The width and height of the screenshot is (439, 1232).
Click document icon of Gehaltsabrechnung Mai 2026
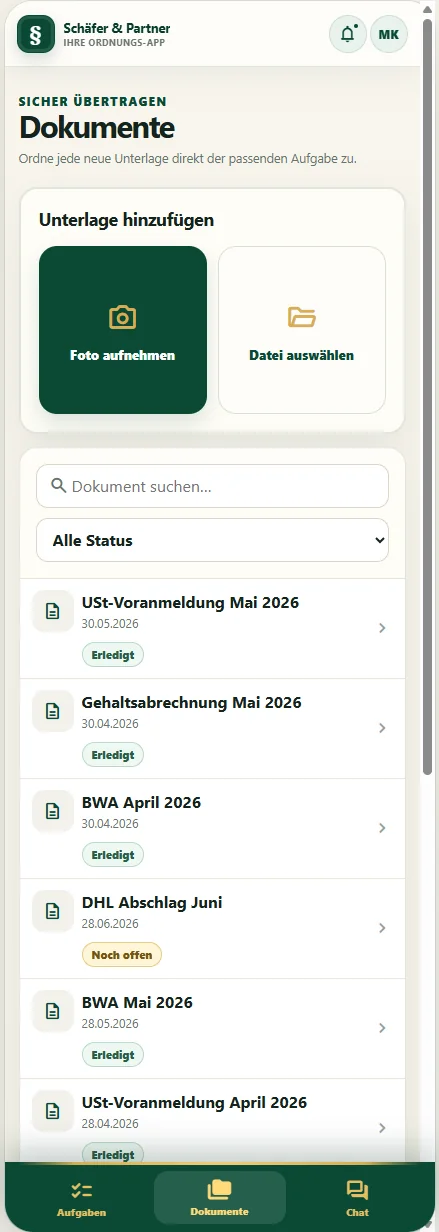pyautogui.click(x=53, y=711)
